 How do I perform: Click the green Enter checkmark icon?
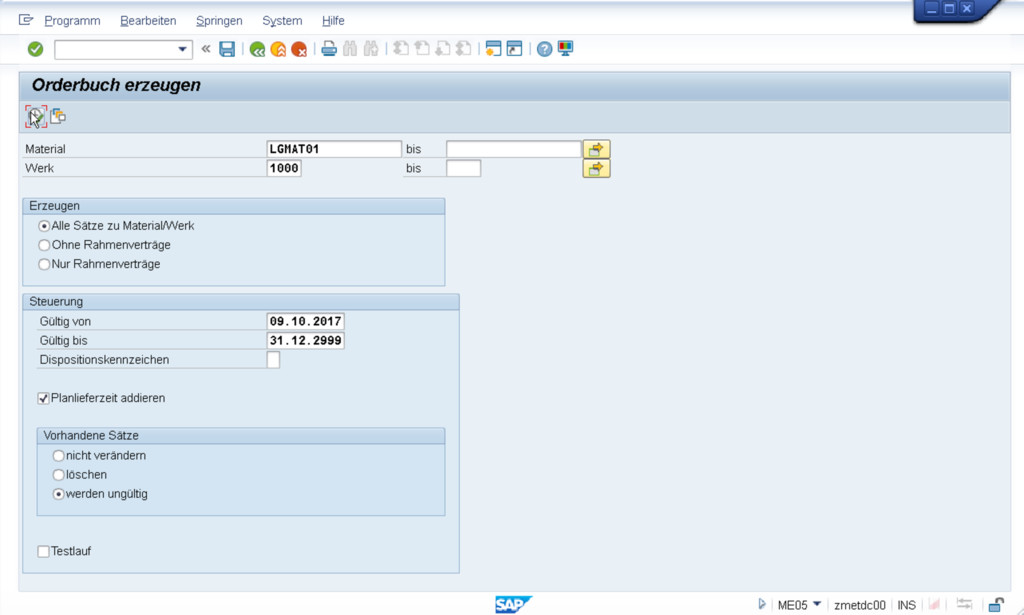35,49
